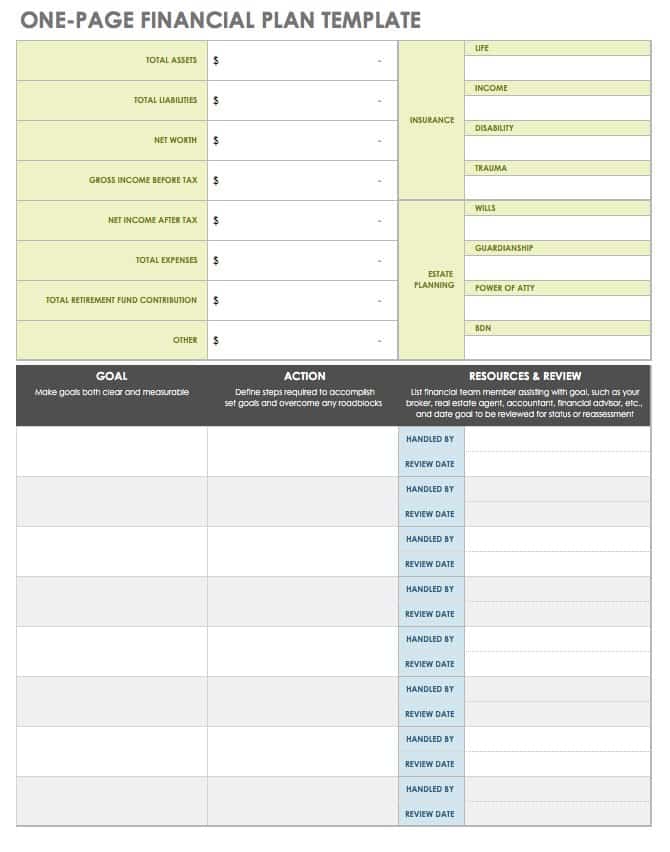Select the ACTION column header
The image size is (670, 852).
coord(304,377)
